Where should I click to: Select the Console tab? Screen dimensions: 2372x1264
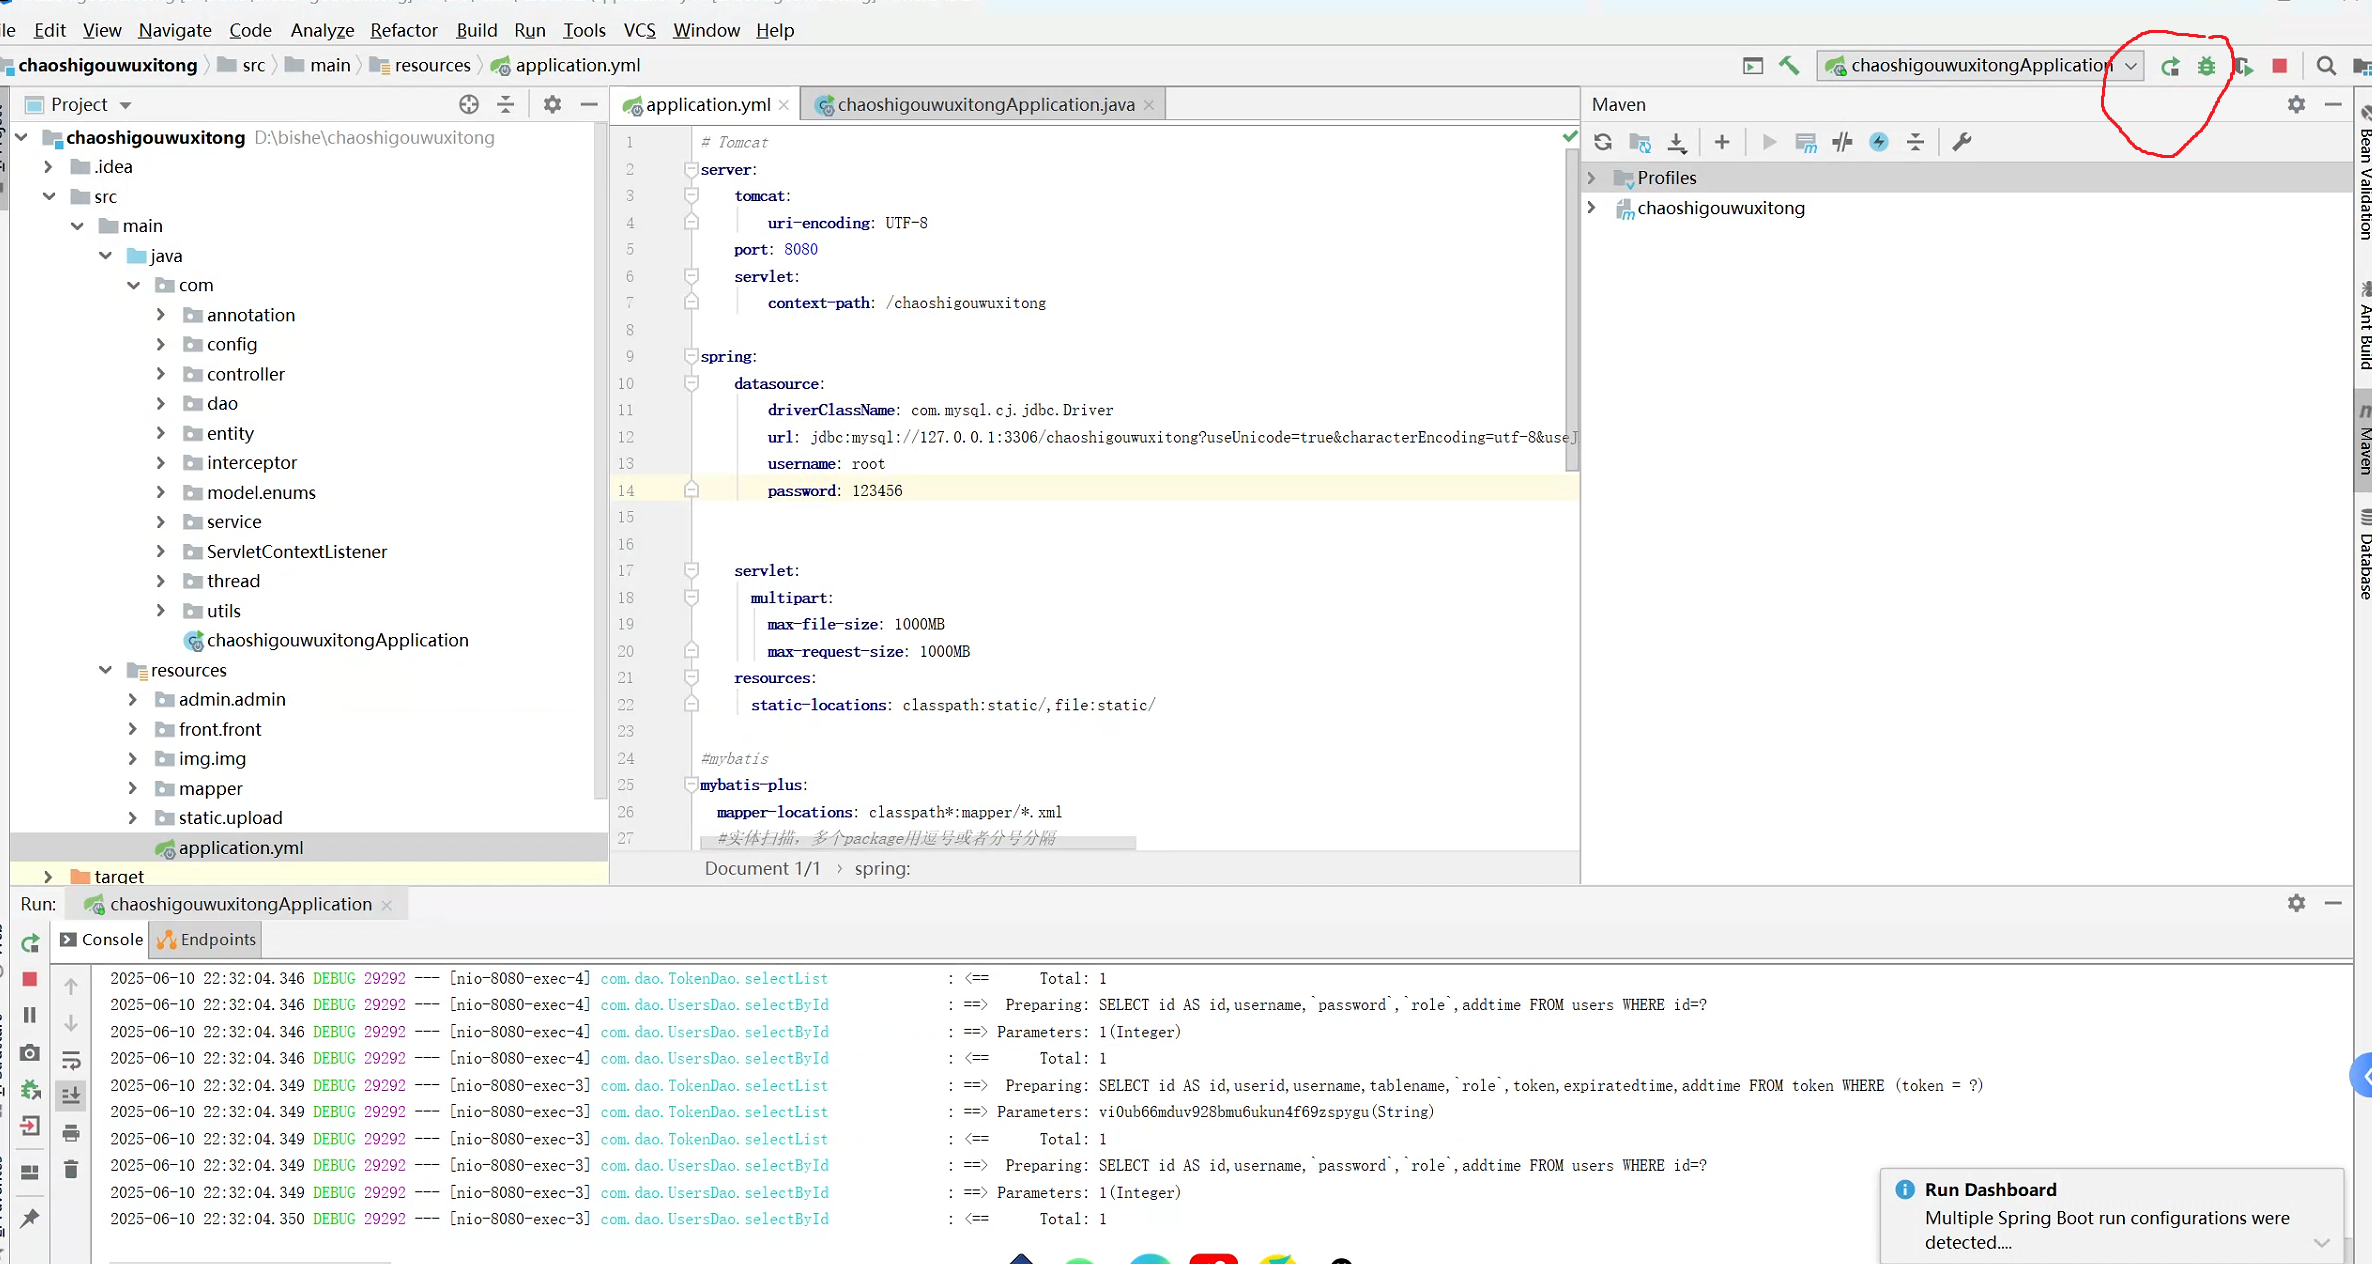(101, 939)
